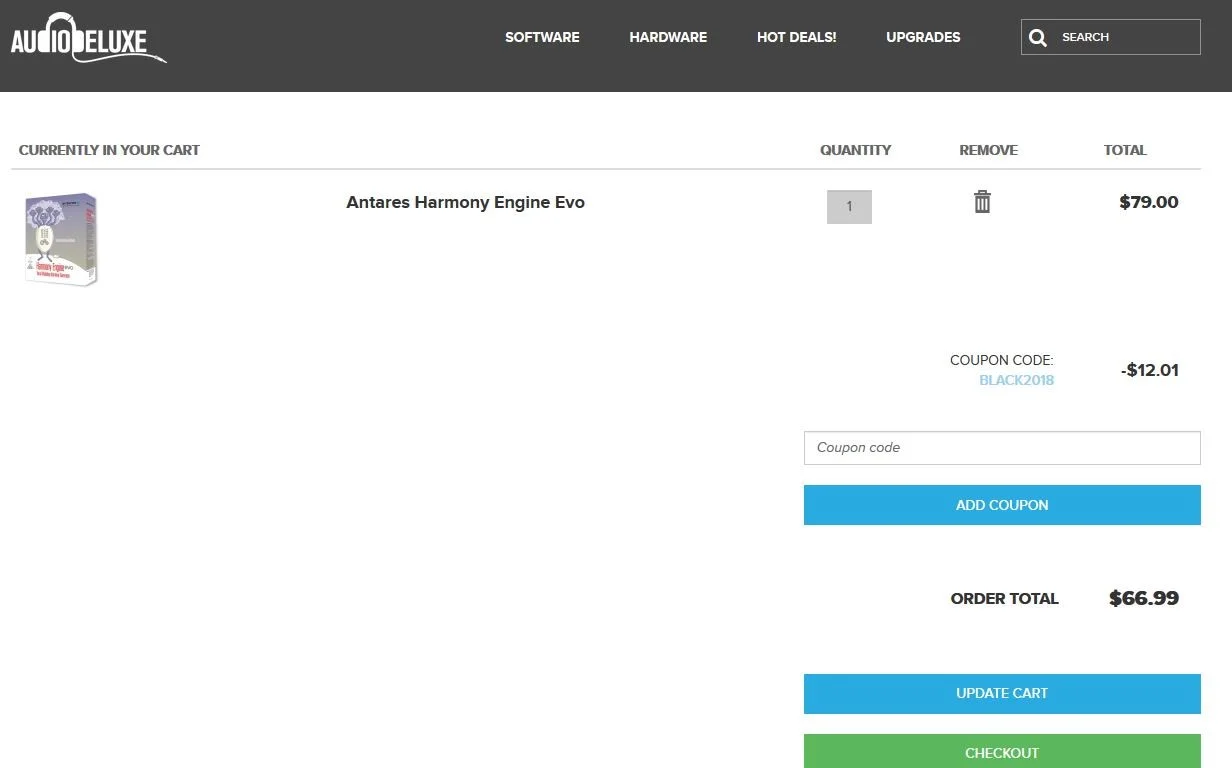Click the $79.00 item total
This screenshot has width=1232, height=768.
(1149, 202)
